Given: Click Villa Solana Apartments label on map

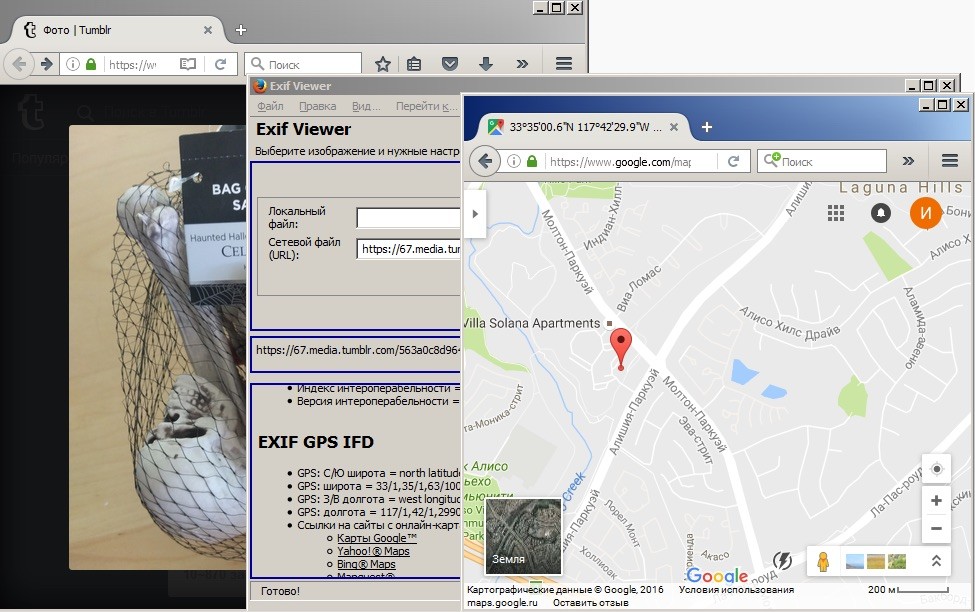Looking at the screenshot, I should (532, 323).
